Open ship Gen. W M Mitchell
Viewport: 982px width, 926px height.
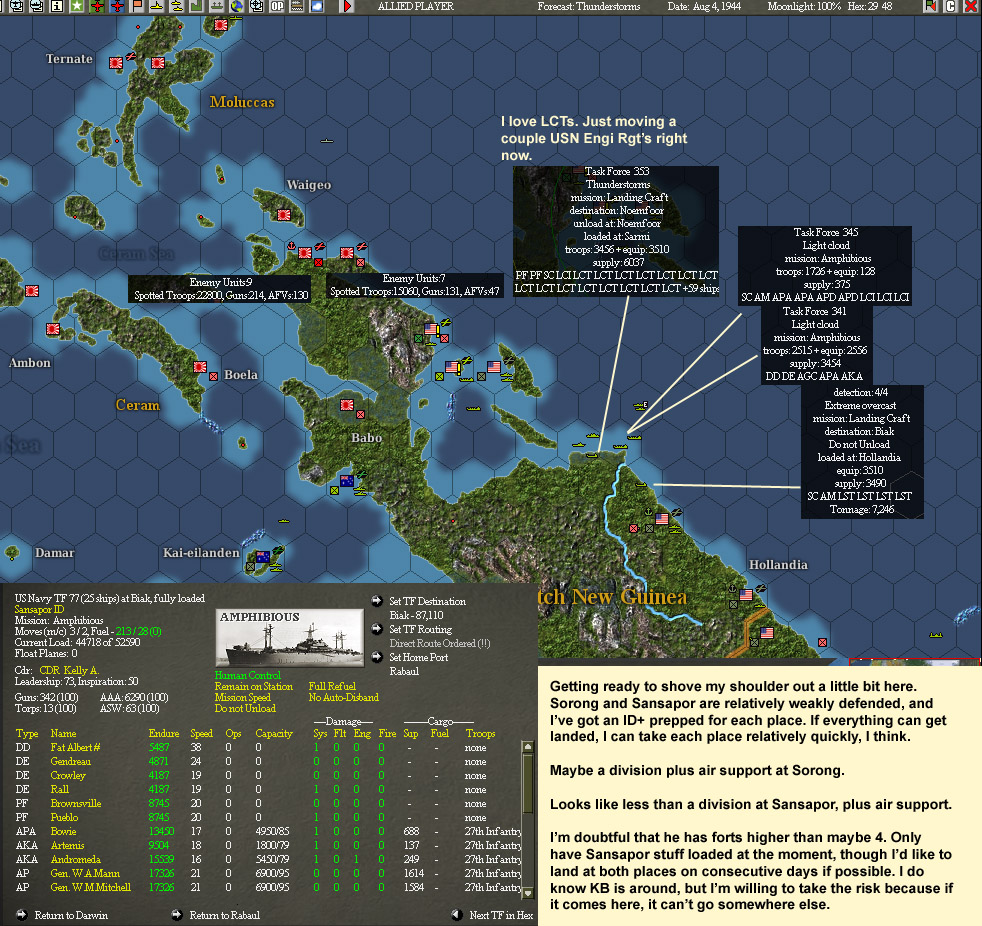coord(90,887)
